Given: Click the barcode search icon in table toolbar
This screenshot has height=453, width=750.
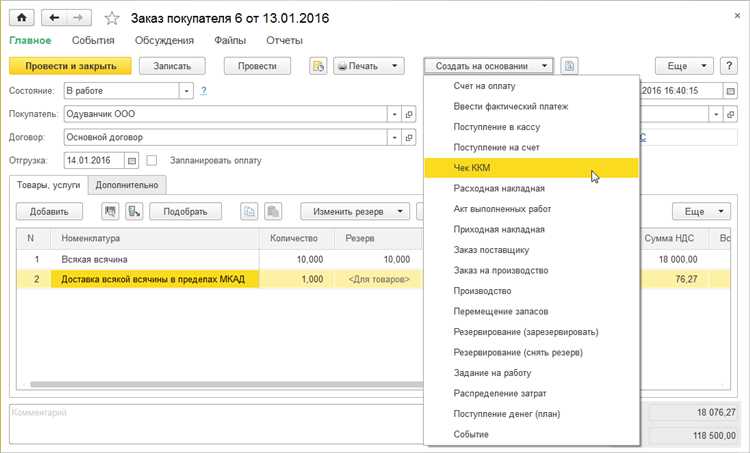Looking at the screenshot, I should (110, 211).
